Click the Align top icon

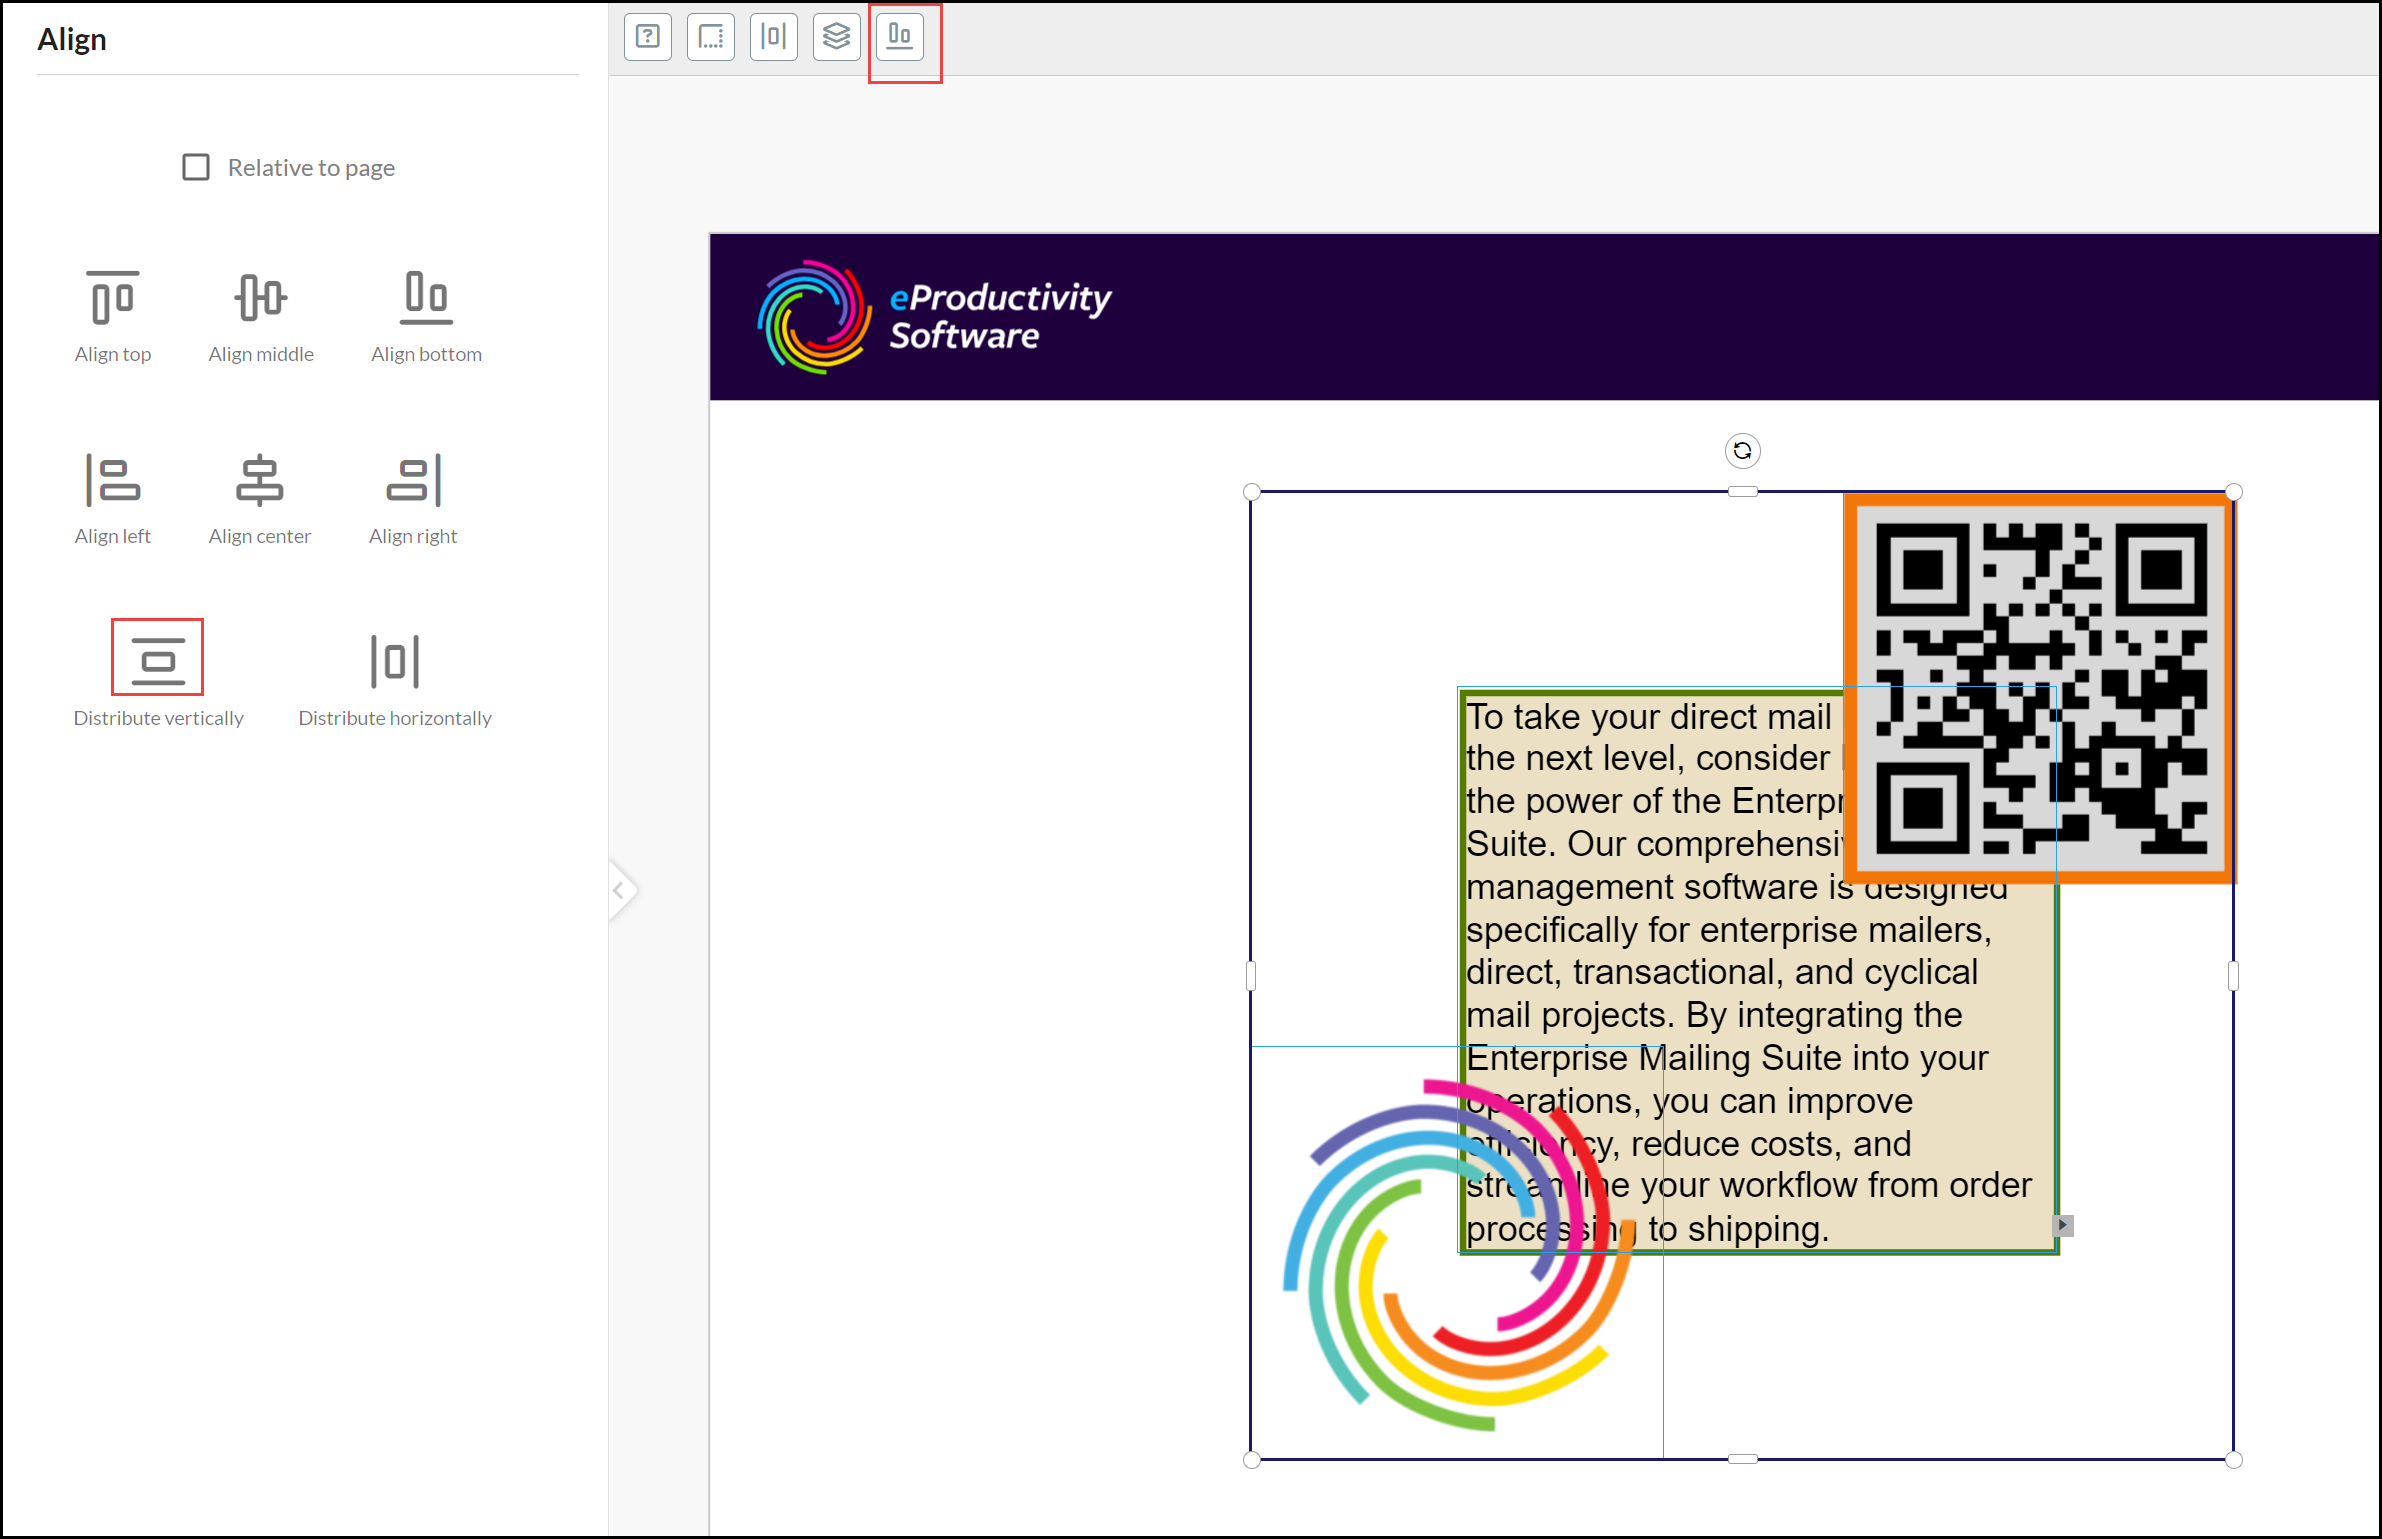point(113,297)
